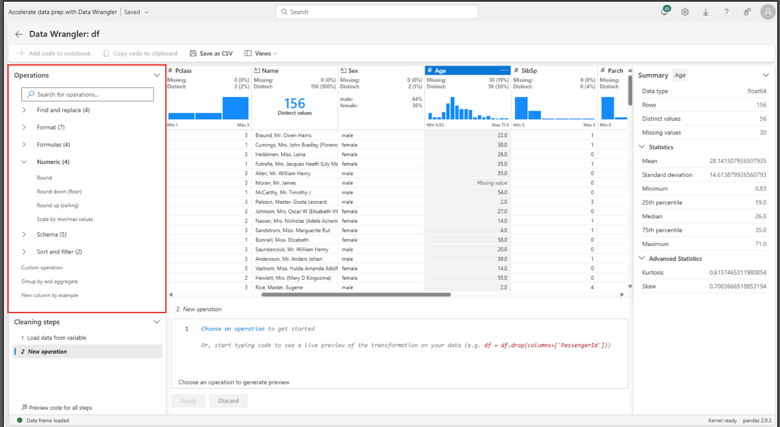
Task: Click the horizontal scrollbar under data grid
Action: [x=356, y=295]
